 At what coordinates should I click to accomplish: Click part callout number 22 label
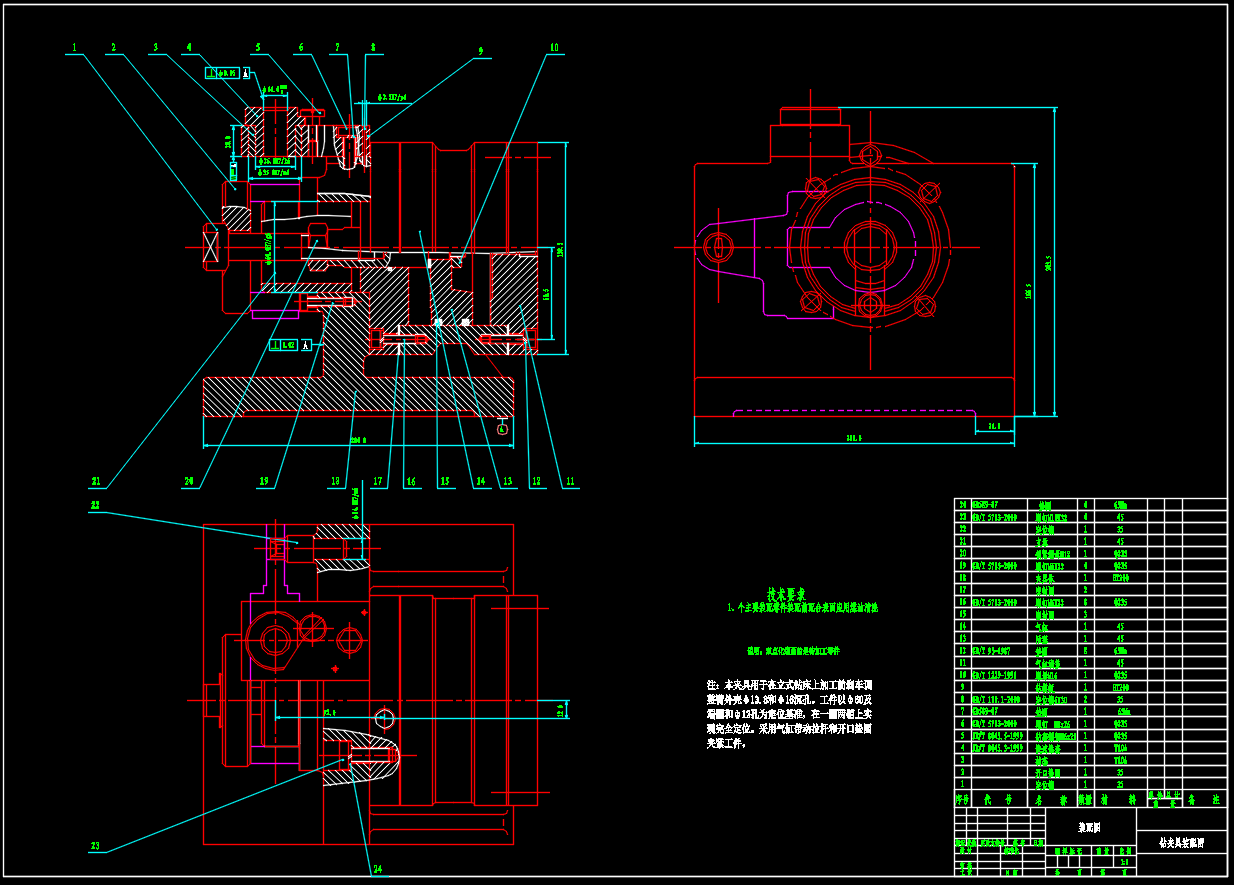click(x=95, y=506)
